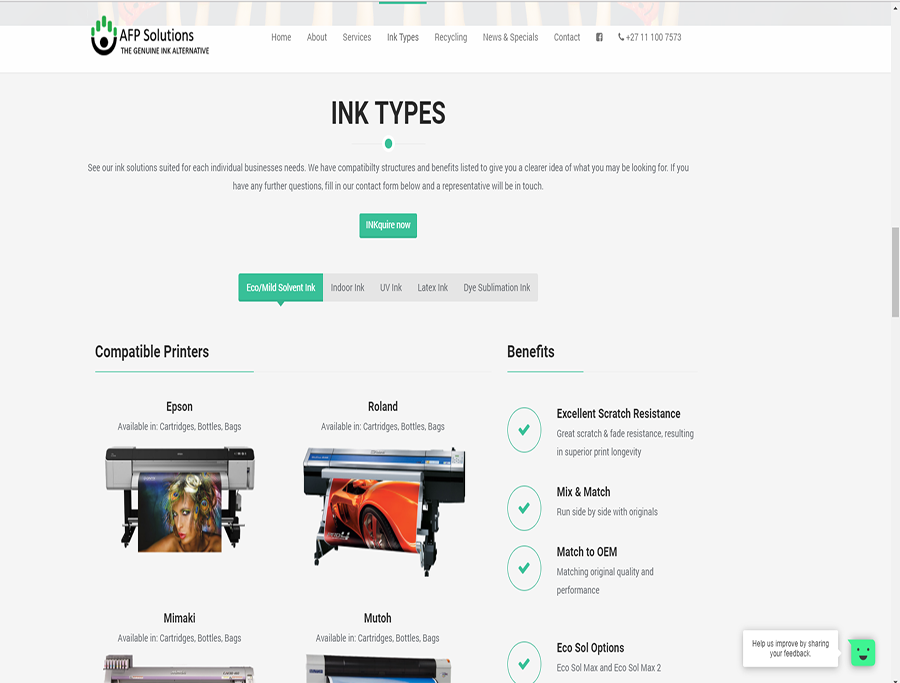Click the page vertical scrollbar thumb

pyautogui.click(x=895, y=272)
